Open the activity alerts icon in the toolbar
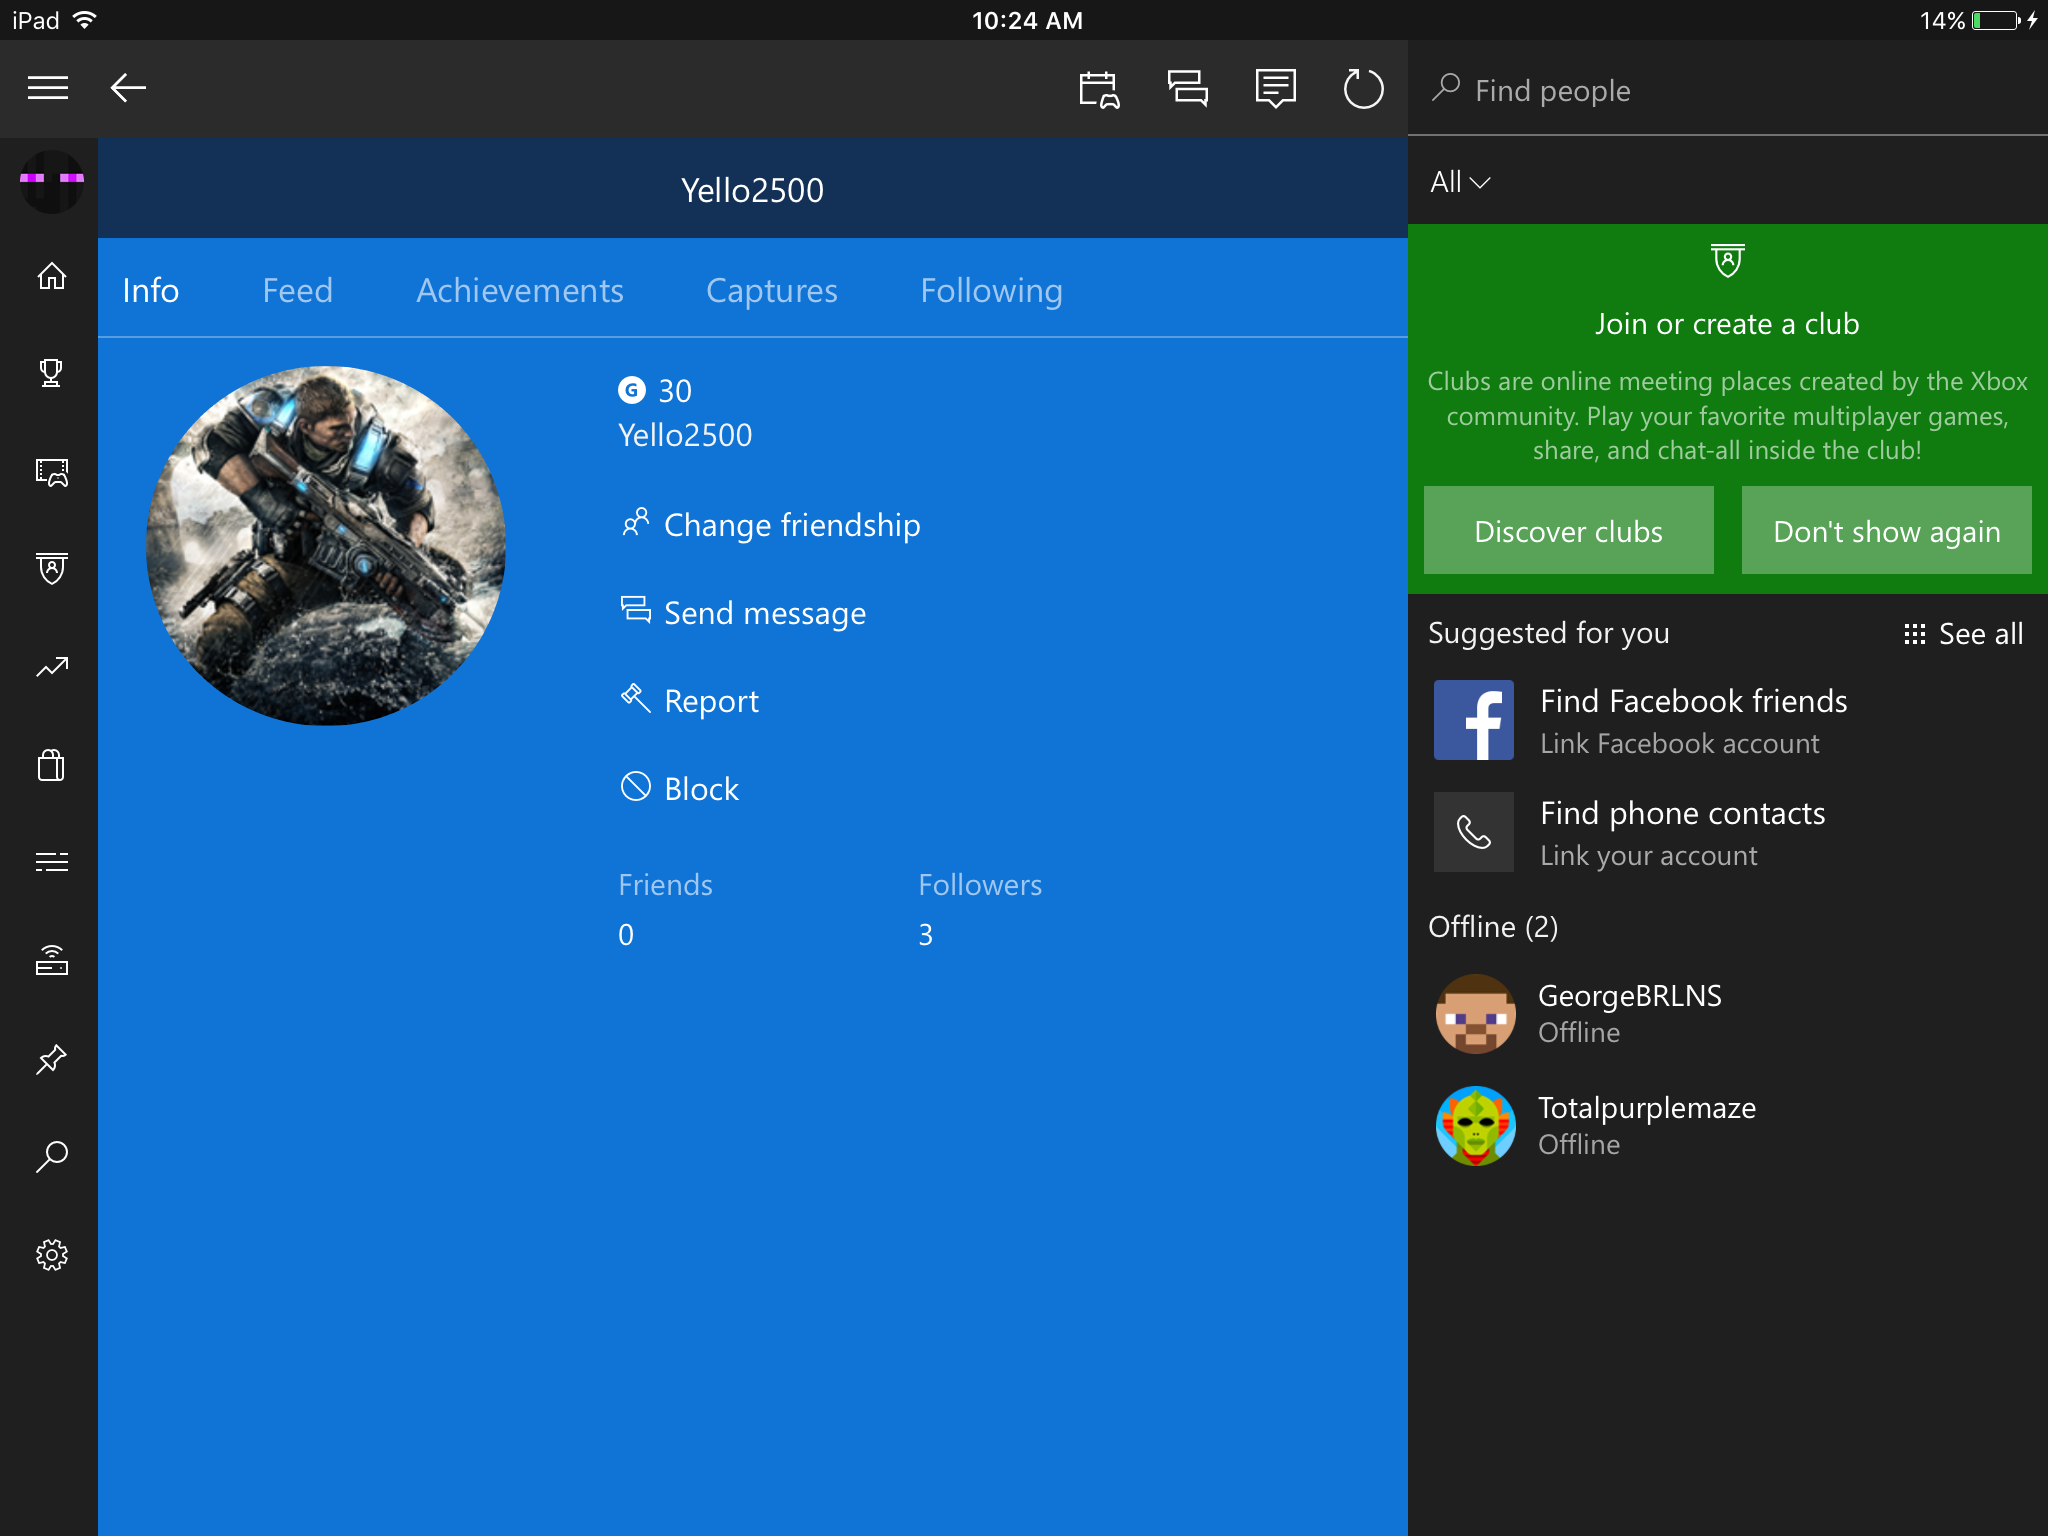 [x=1275, y=89]
